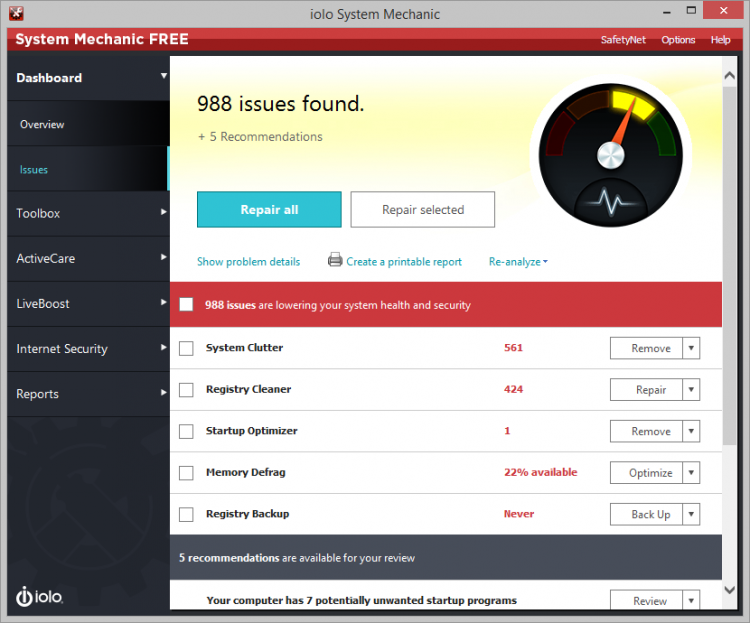750x623 pixels.
Task: Open the SafetyNet menu
Action: click(623, 40)
